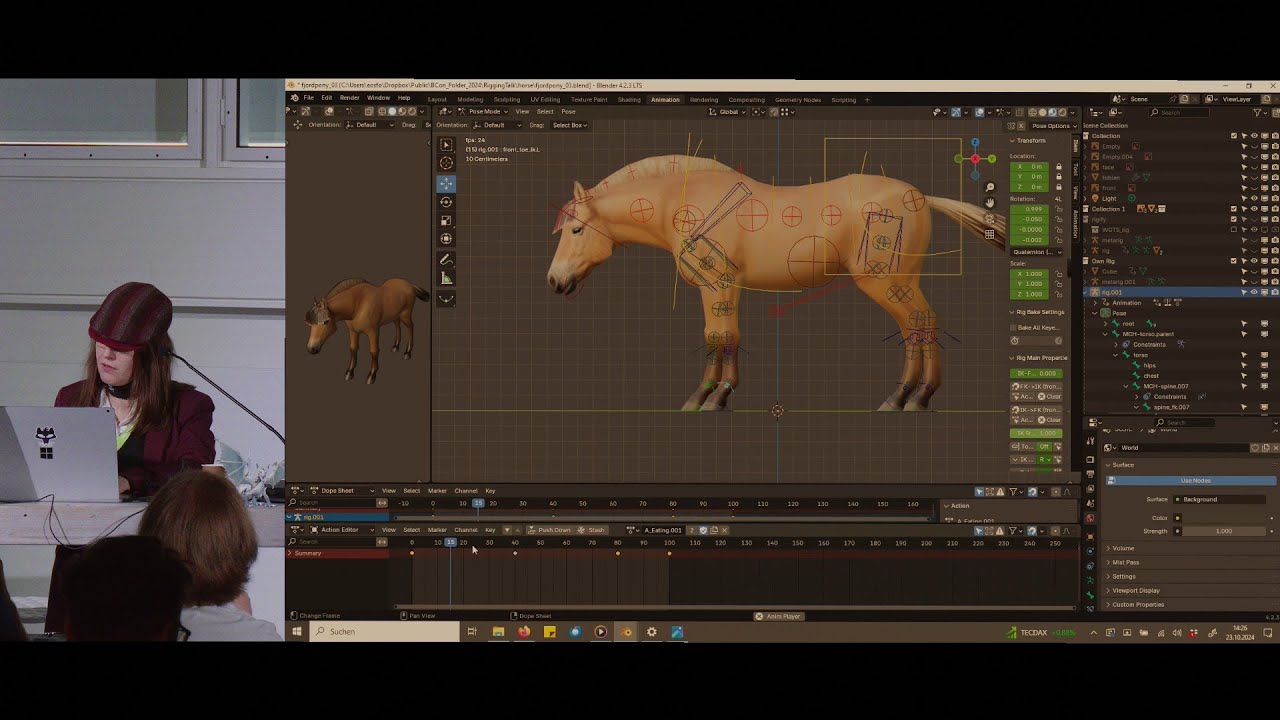1280x720 pixels.
Task: Select the Move tool in viewport toolbar
Action: click(446, 183)
